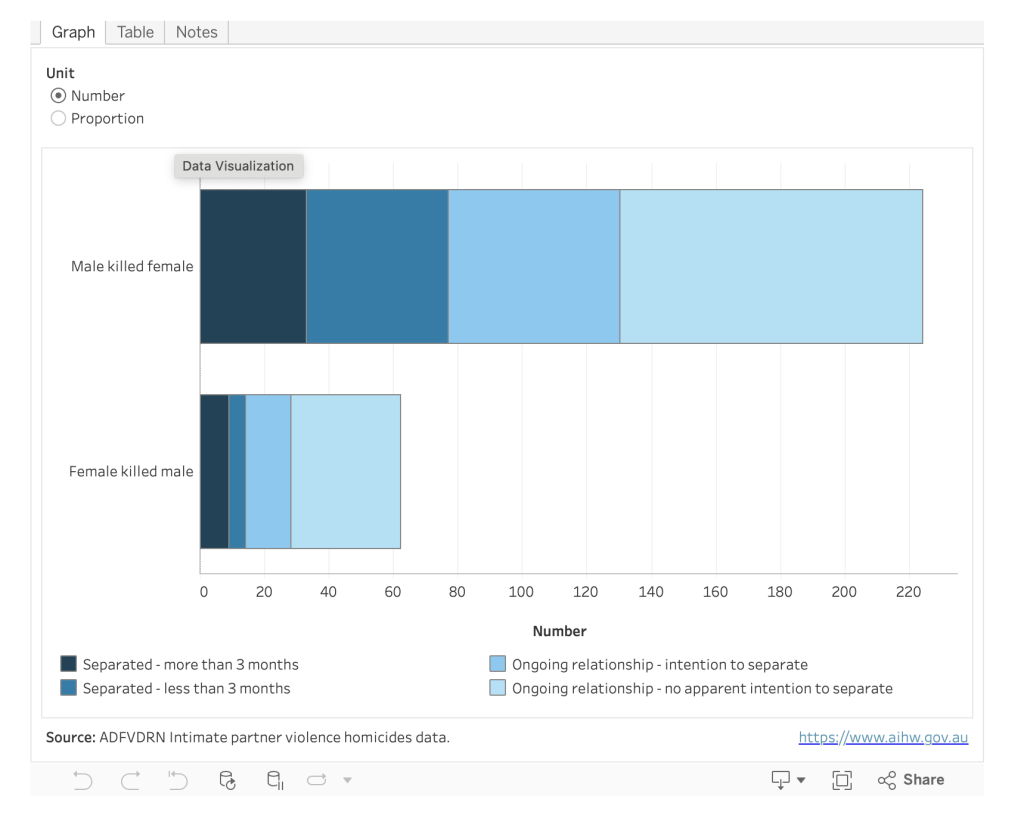
Task: Open the aihw.gov.au source link
Action: click(x=882, y=738)
